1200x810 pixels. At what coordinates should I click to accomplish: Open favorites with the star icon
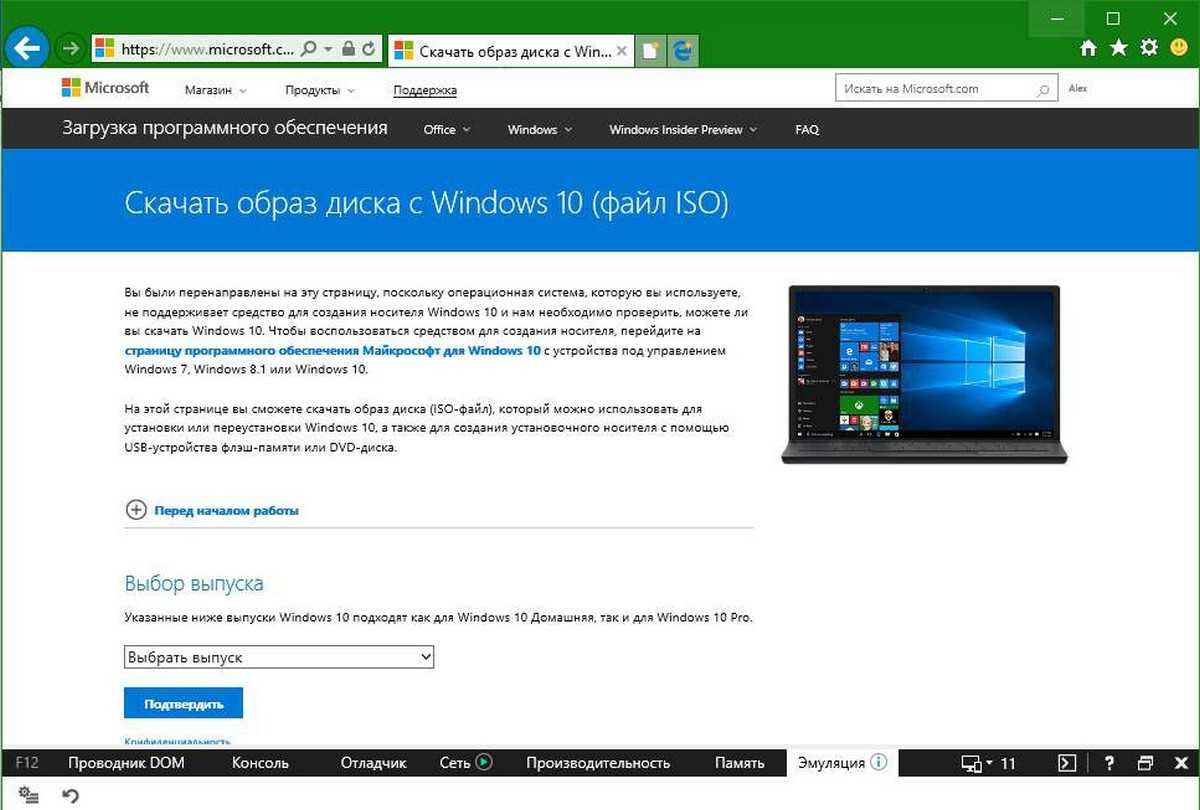coord(1119,48)
